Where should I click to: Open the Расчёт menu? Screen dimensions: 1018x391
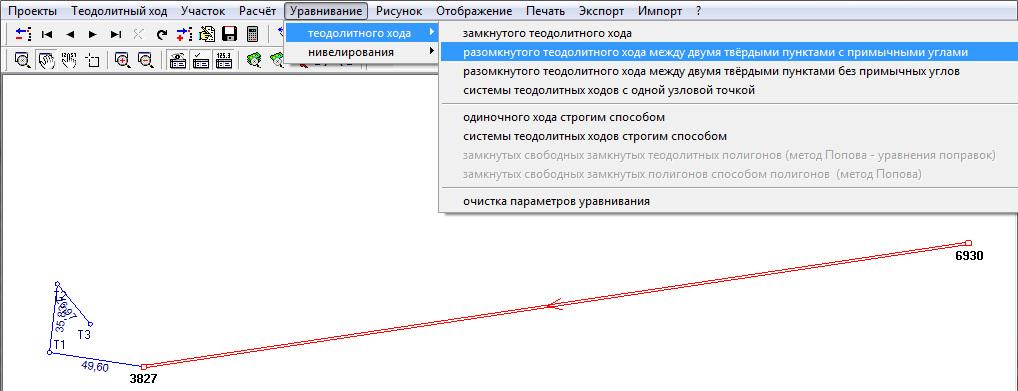pyautogui.click(x=258, y=11)
